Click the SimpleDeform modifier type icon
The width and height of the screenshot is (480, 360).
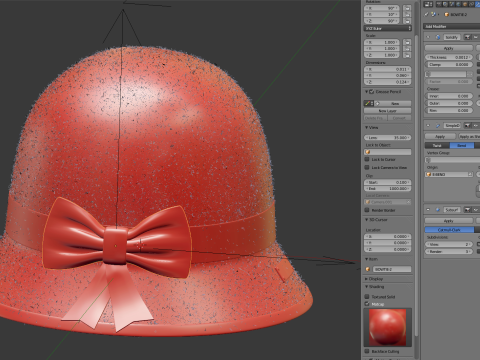point(438,126)
